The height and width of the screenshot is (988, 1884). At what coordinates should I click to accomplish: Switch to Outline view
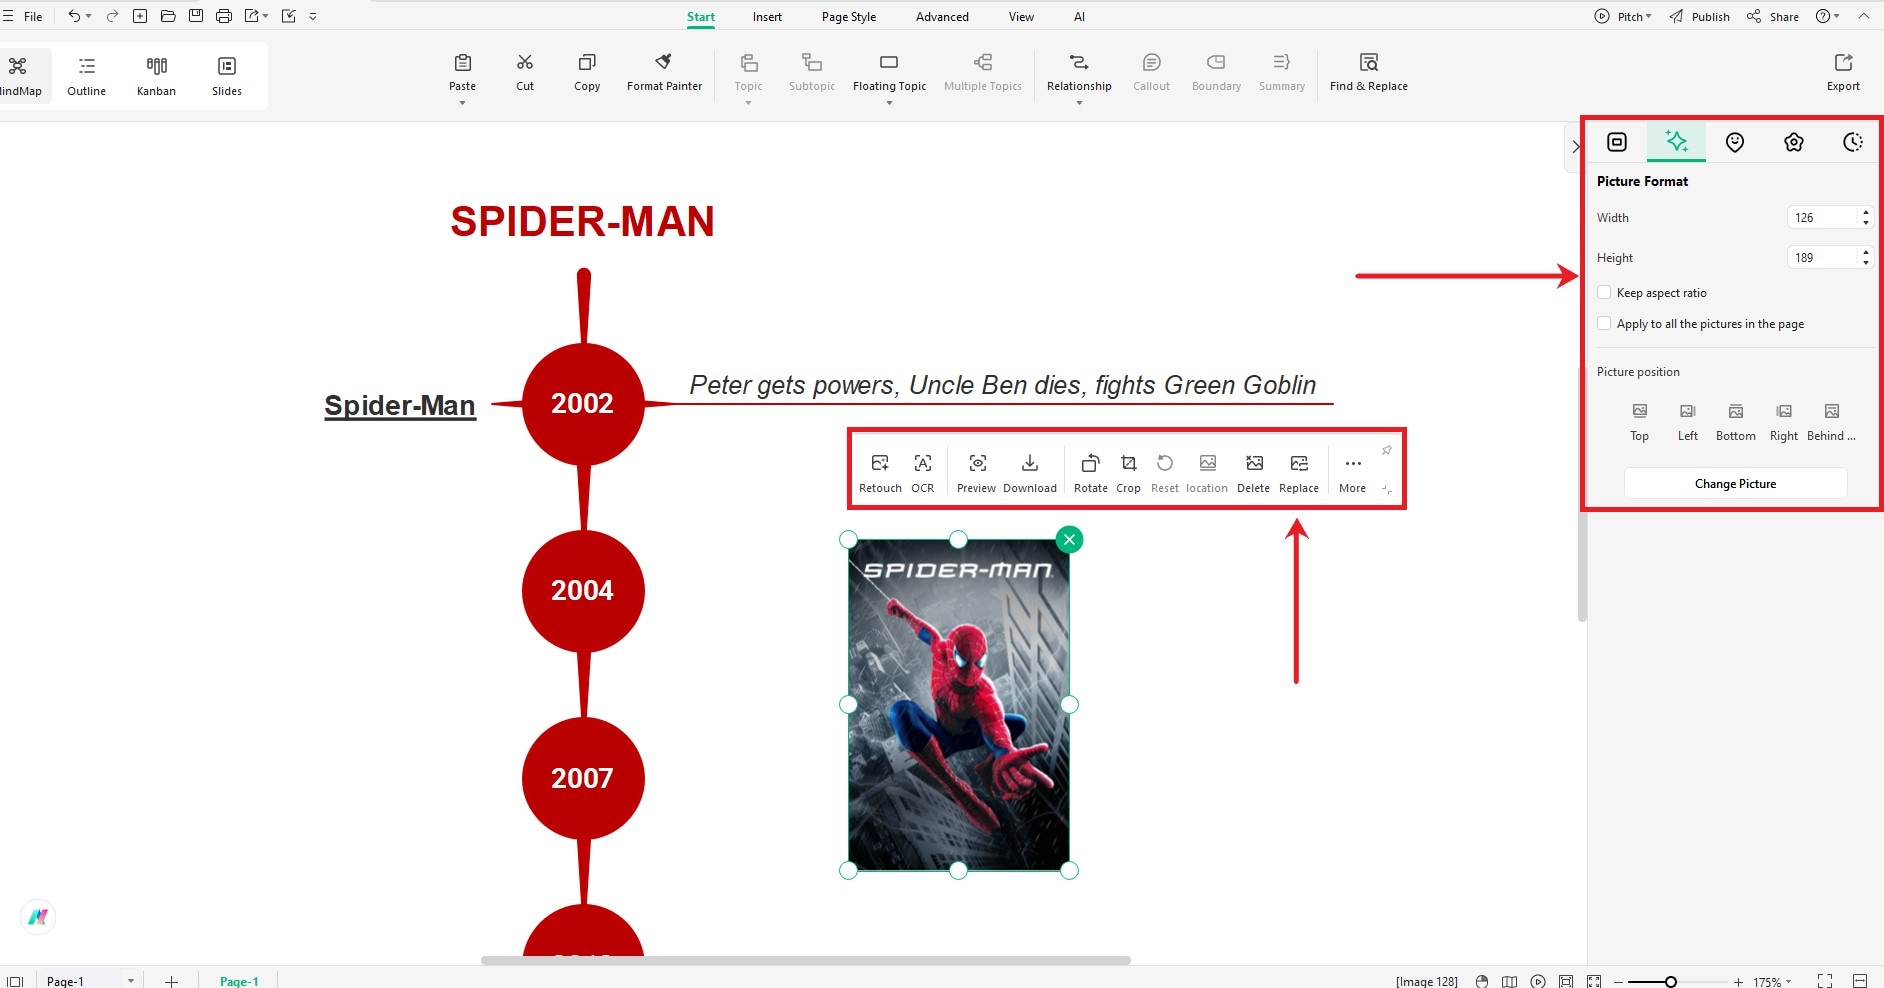point(86,76)
